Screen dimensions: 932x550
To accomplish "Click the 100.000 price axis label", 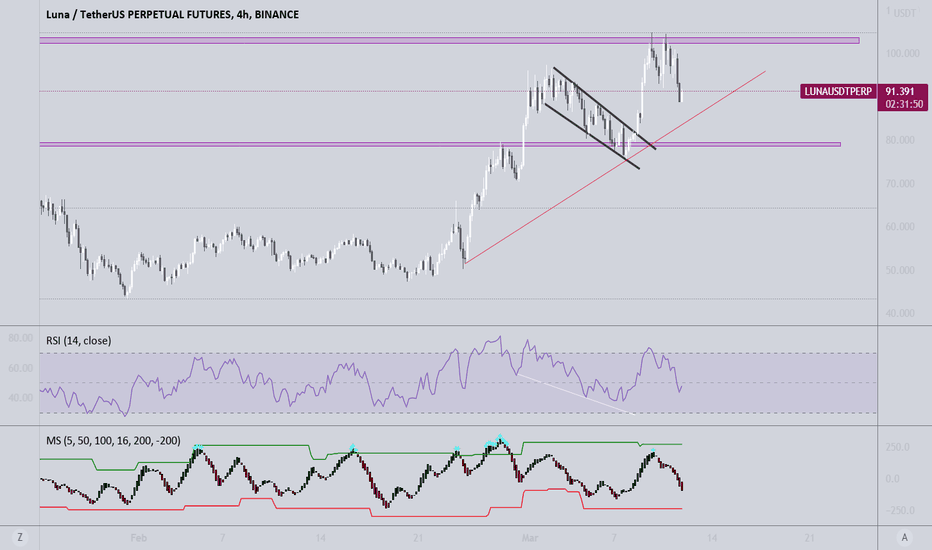I will [x=902, y=54].
